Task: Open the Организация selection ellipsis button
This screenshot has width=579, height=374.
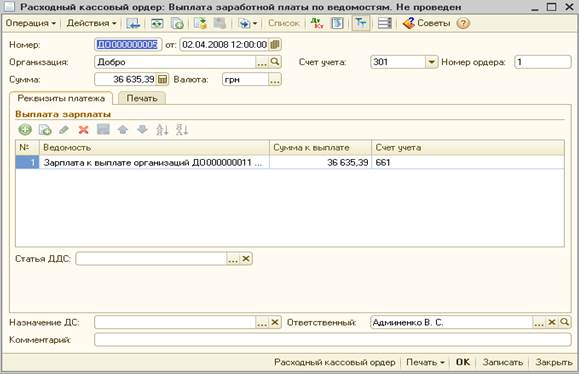Action: 262,62
